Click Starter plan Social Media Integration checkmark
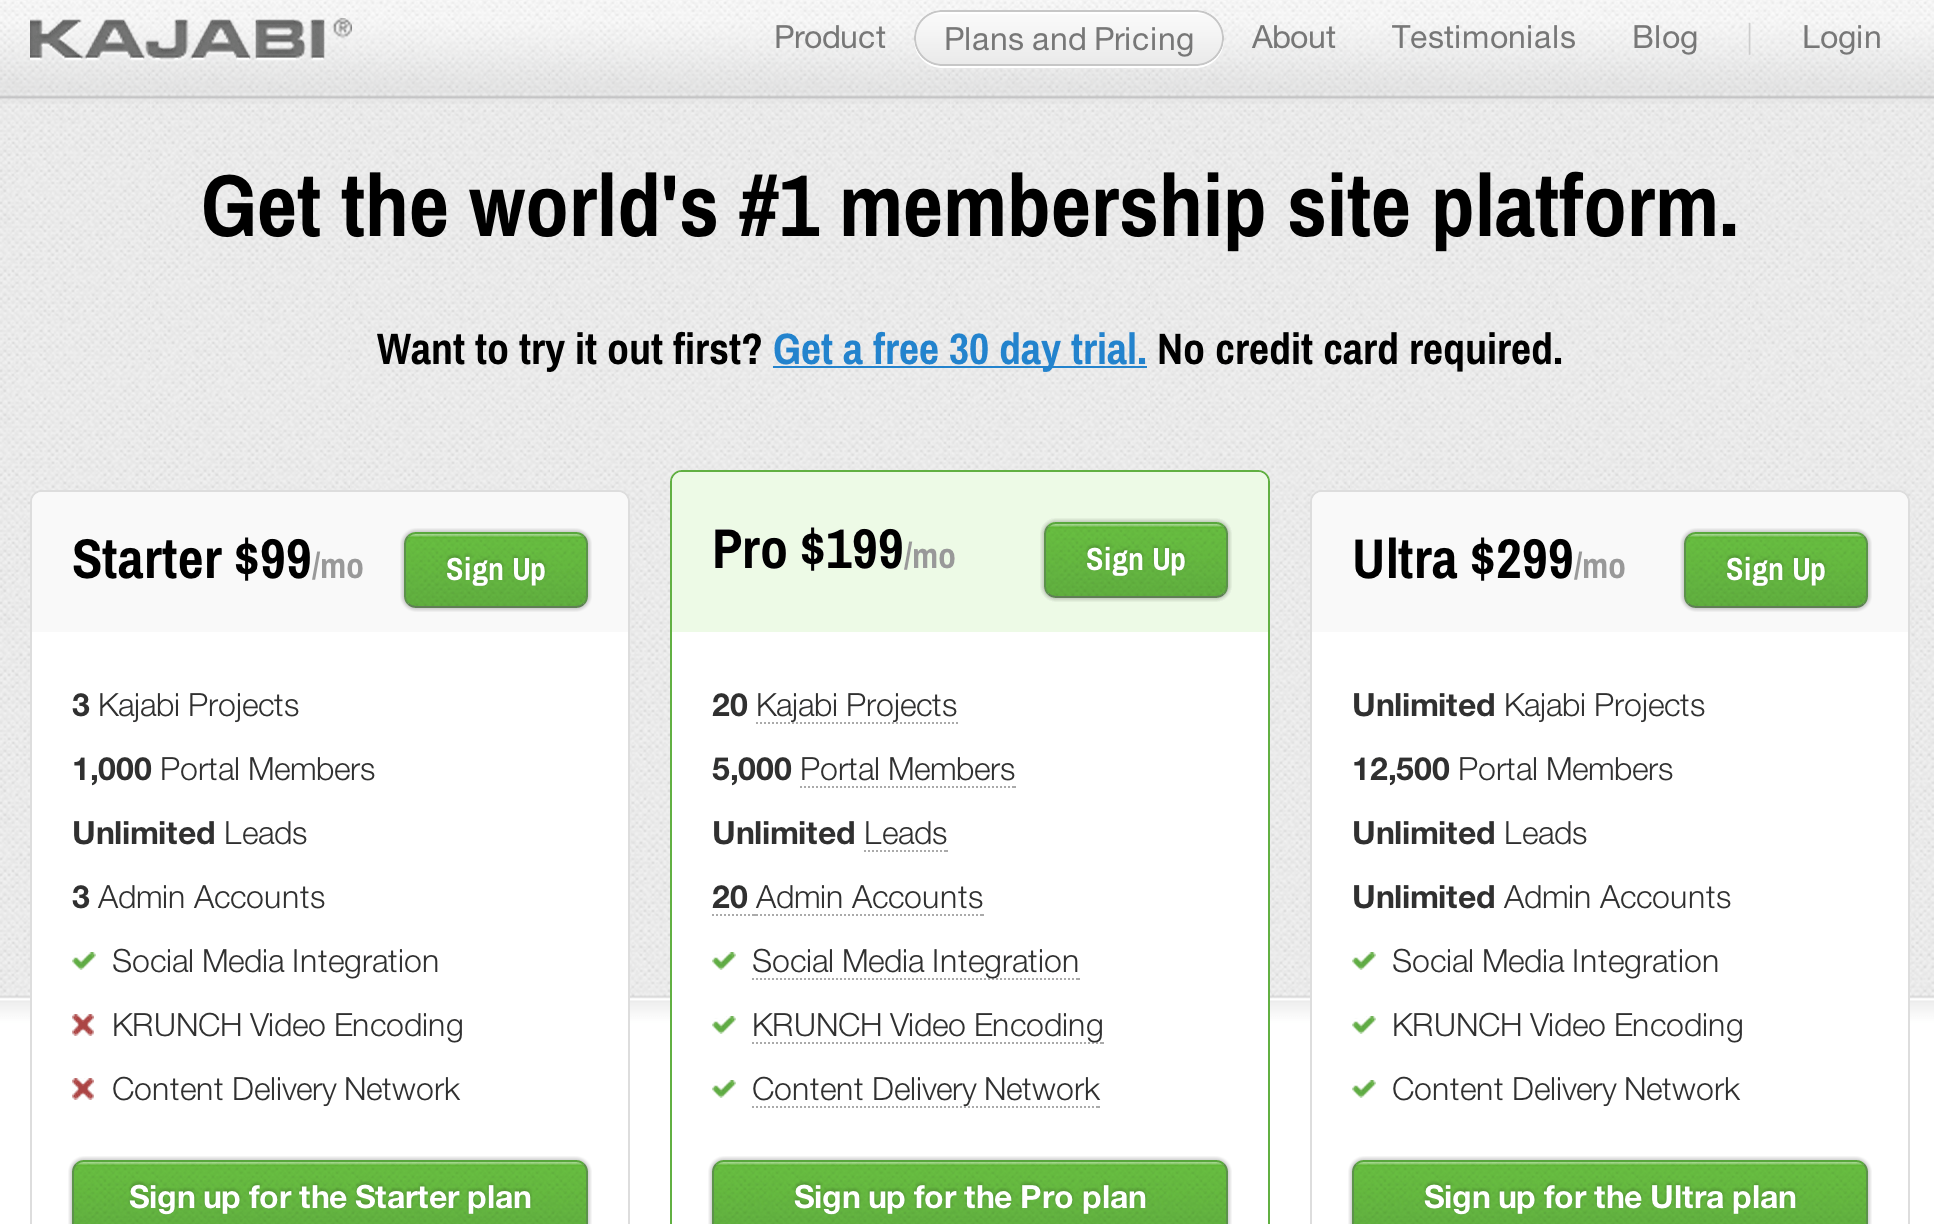This screenshot has height=1224, width=1934. (84, 961)
